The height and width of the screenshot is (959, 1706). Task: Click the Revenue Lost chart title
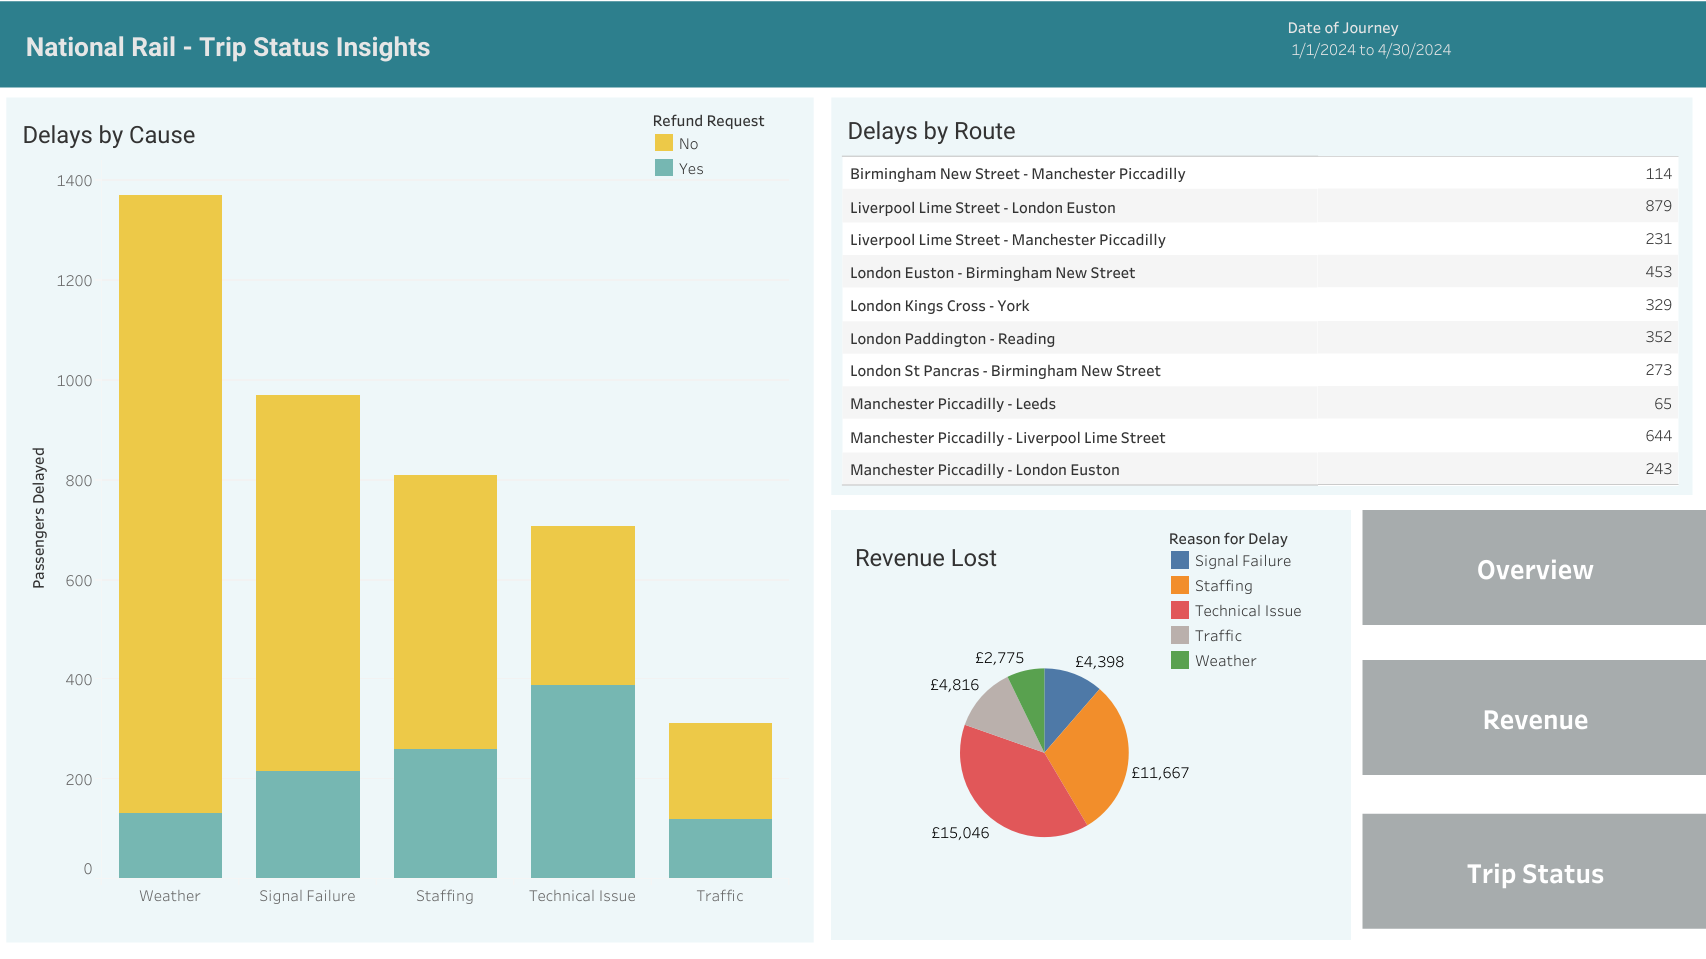(x=926, y=558)
